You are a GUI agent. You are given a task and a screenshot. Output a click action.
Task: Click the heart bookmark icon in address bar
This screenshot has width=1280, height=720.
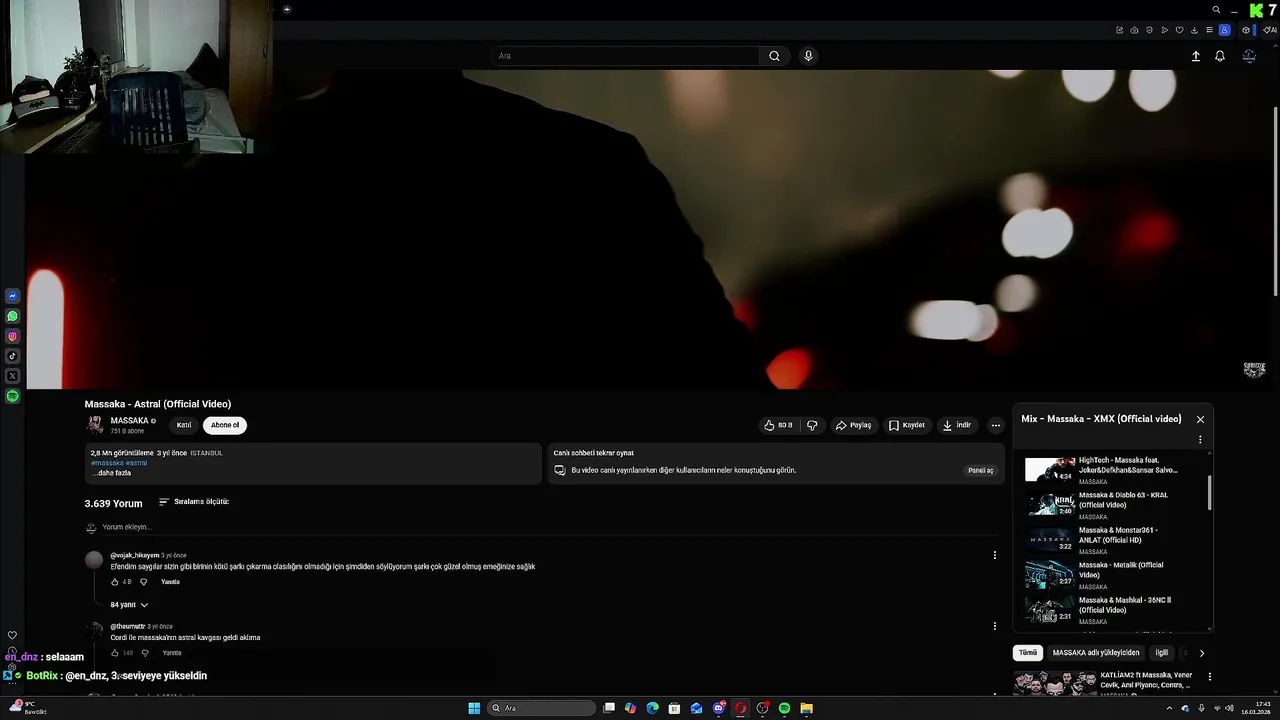point(1179,30)
